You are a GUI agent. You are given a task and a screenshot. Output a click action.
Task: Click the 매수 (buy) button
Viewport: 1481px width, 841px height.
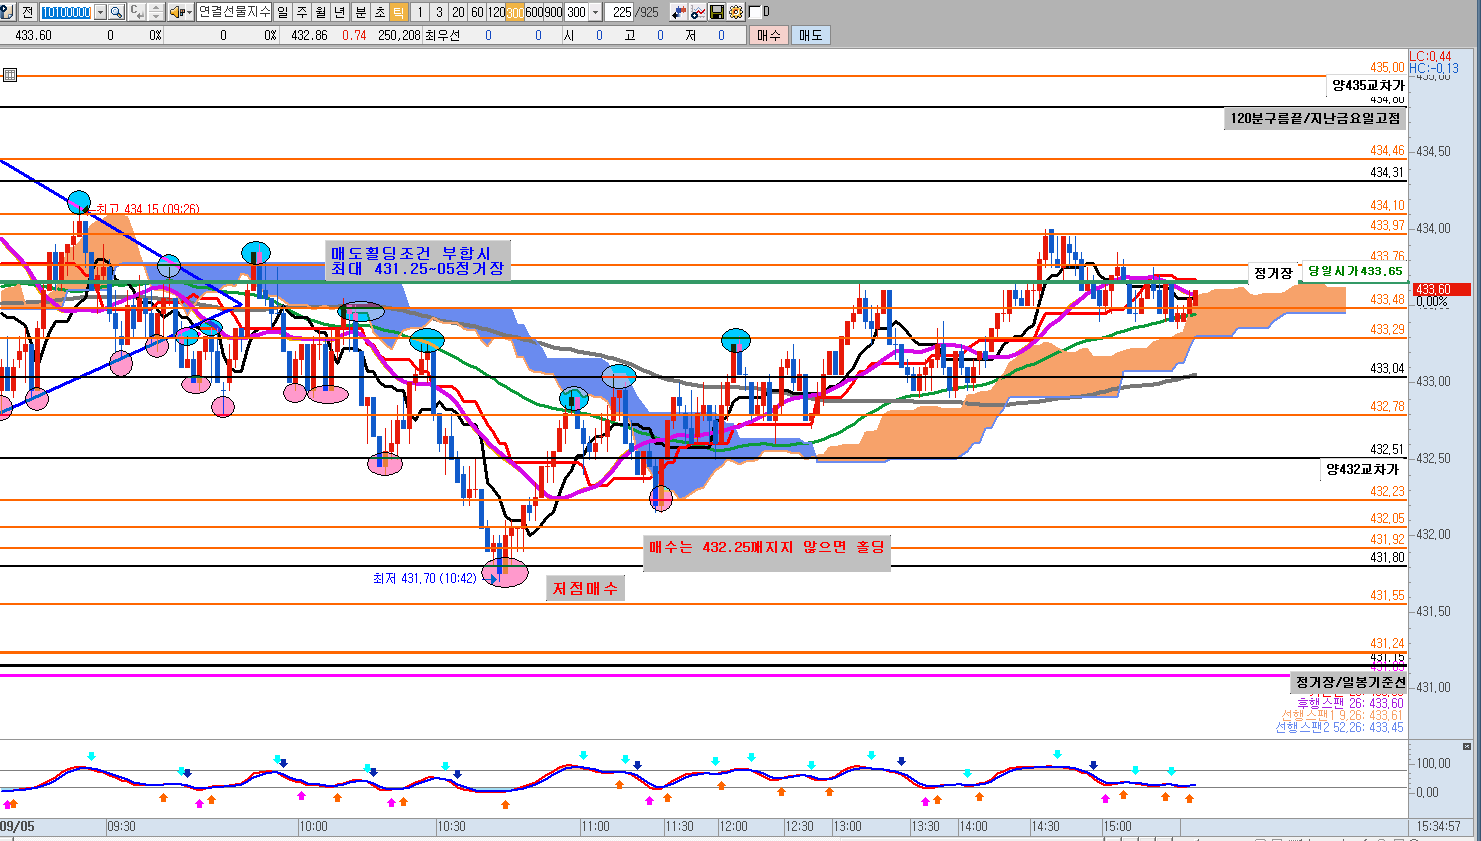coord(768,35)
